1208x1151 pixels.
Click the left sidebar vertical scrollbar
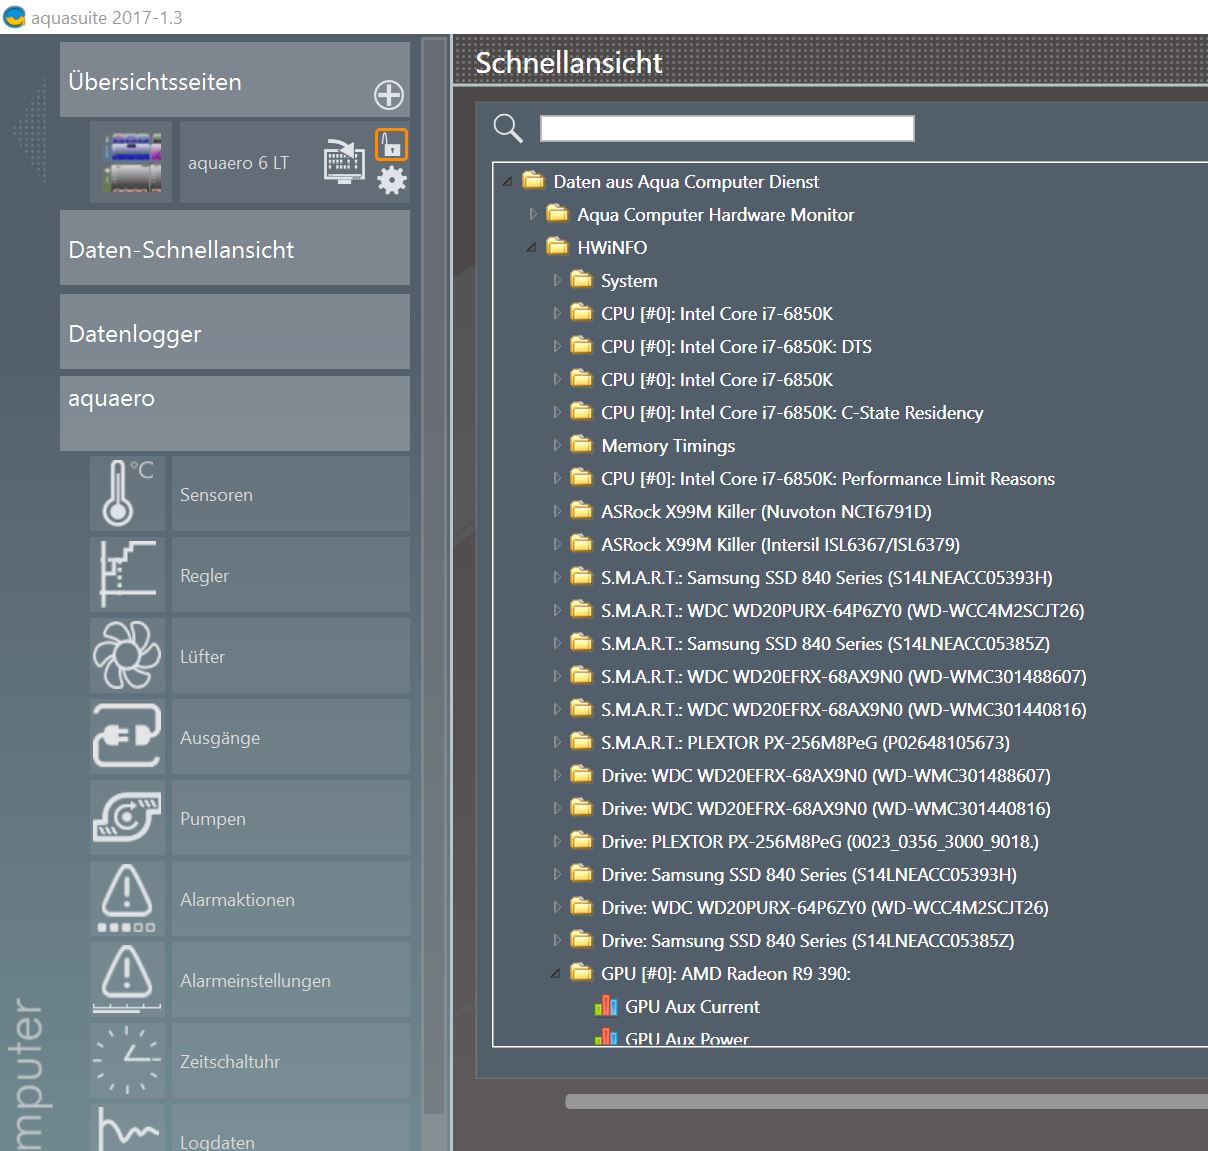click(433, 575)
